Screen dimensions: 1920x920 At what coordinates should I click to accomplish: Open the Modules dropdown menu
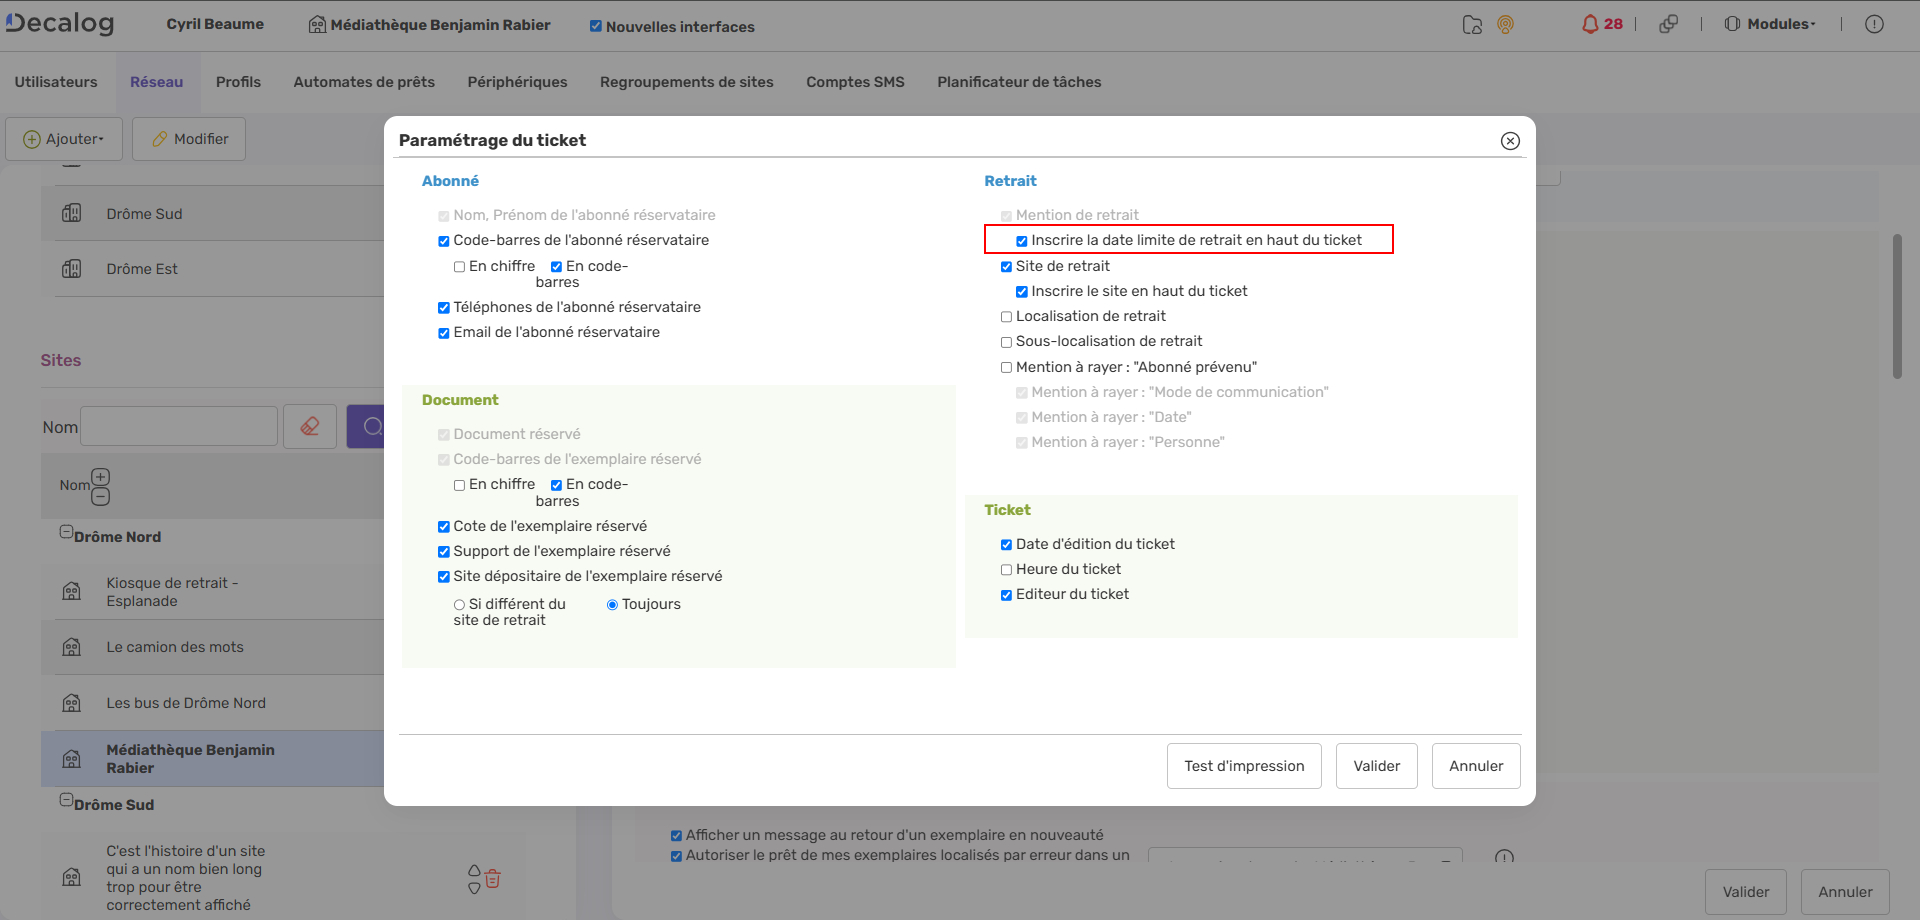(1770, 24)
